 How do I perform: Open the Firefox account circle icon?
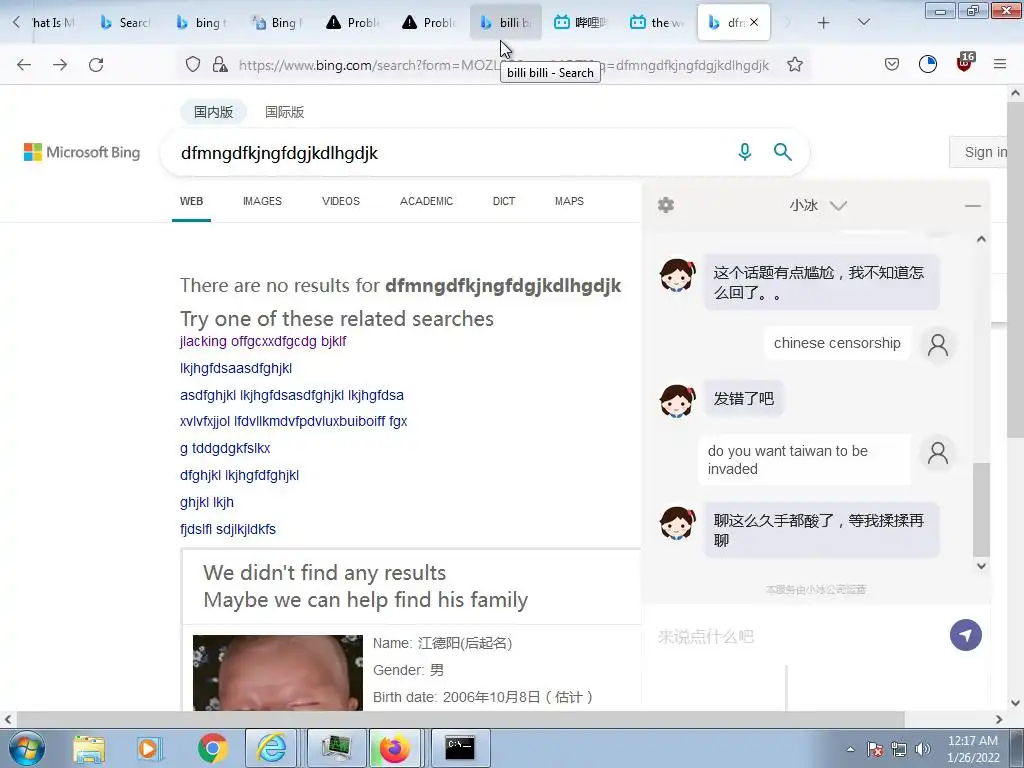pyautogui.click(x=928, y=64)
